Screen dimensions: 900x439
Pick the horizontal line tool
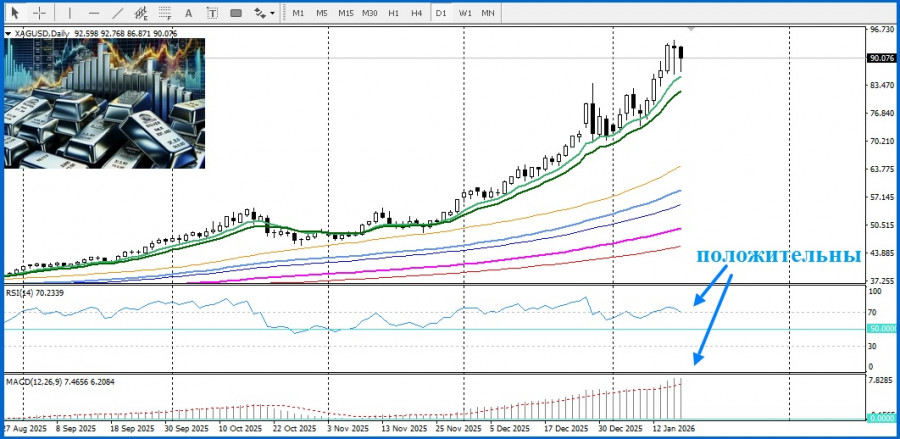(94, 13)
